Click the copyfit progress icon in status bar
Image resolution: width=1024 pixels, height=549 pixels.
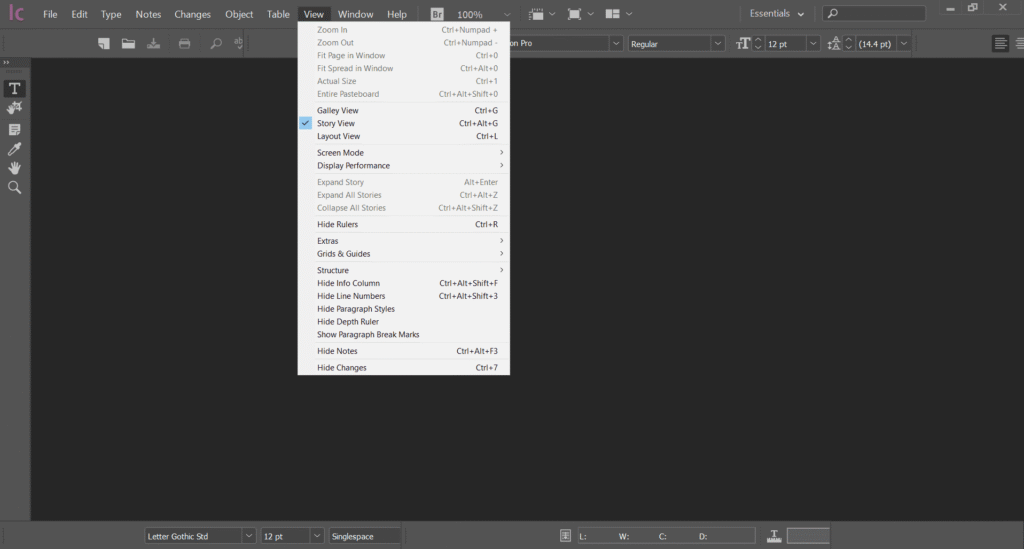click(774, 536)
